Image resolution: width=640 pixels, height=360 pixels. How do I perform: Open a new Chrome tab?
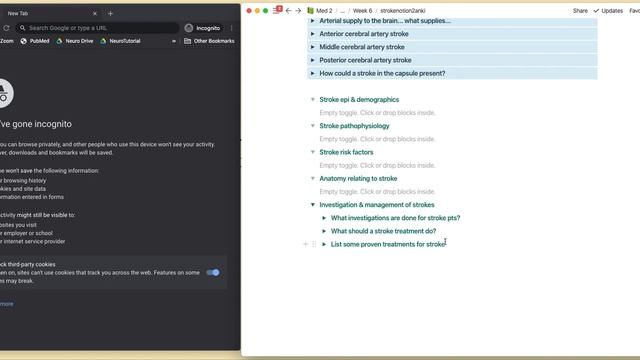tap(110, 13)
